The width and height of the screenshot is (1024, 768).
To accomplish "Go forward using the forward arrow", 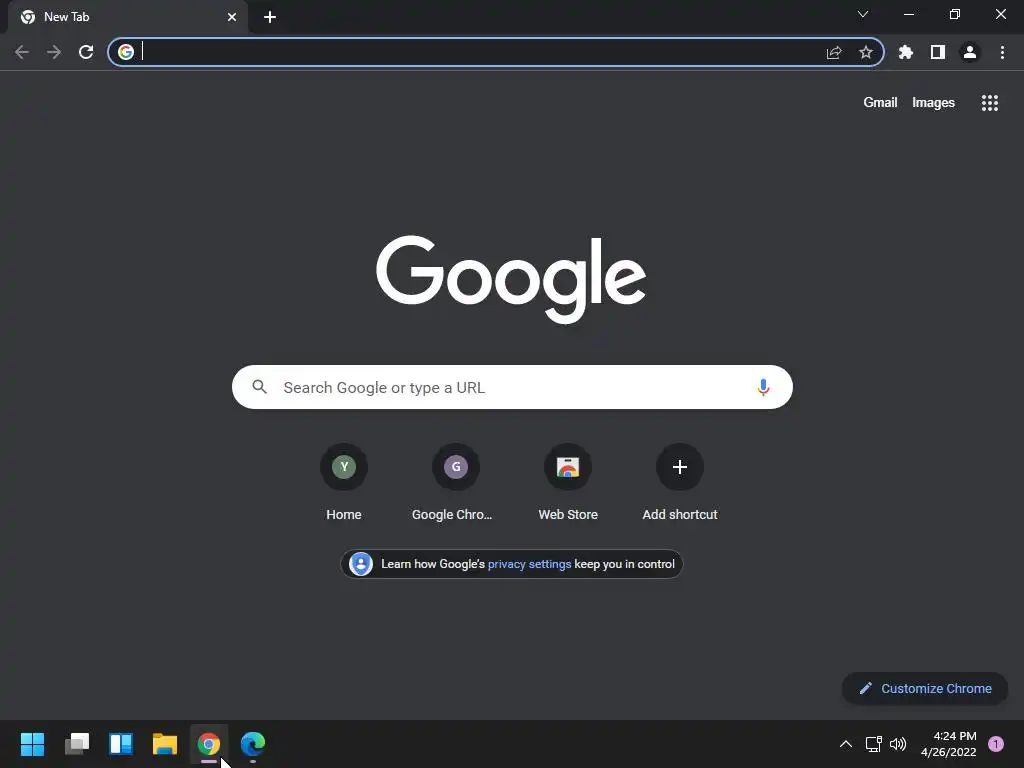I will tap(54, 52).
